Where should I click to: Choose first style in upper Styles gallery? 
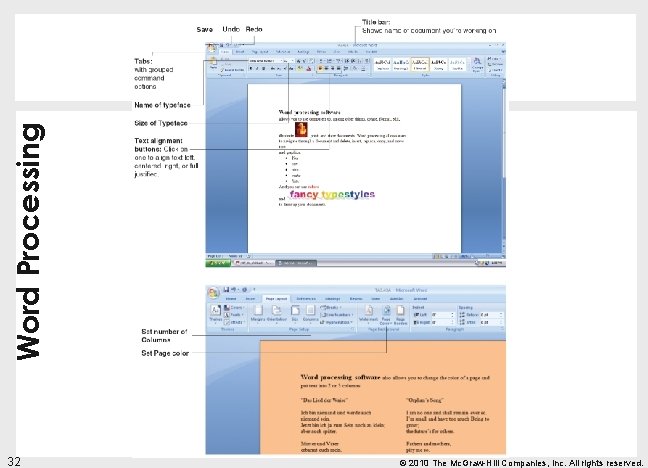pos(382,64)
